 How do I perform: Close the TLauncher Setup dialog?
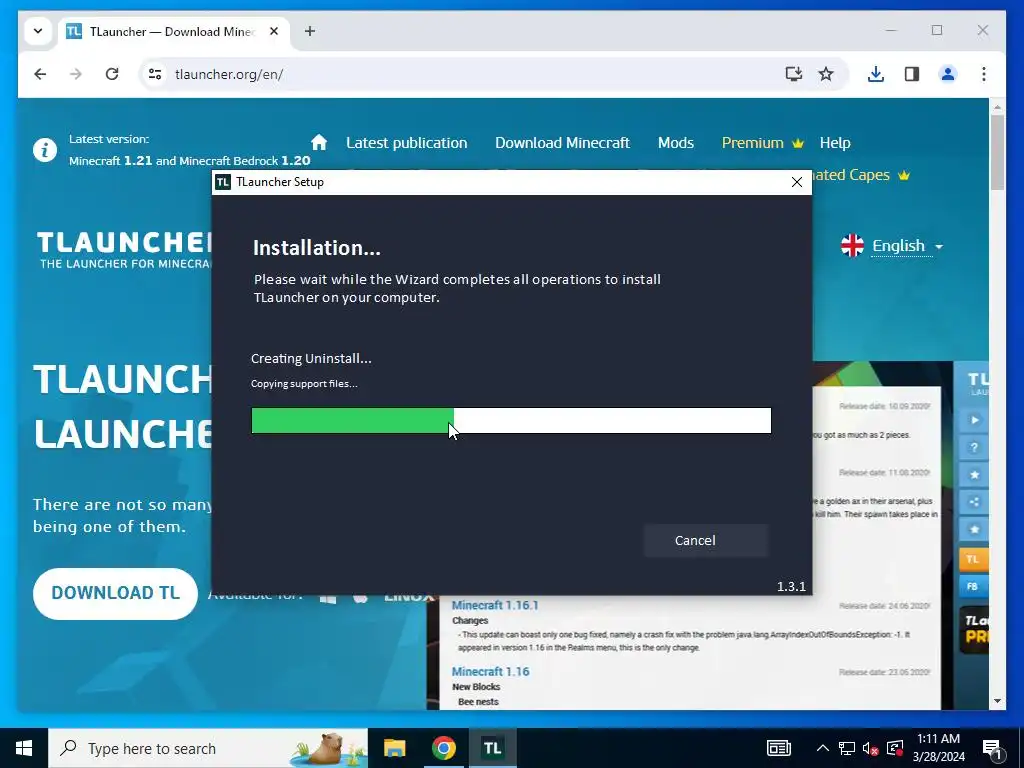click(x=797, y=182)
